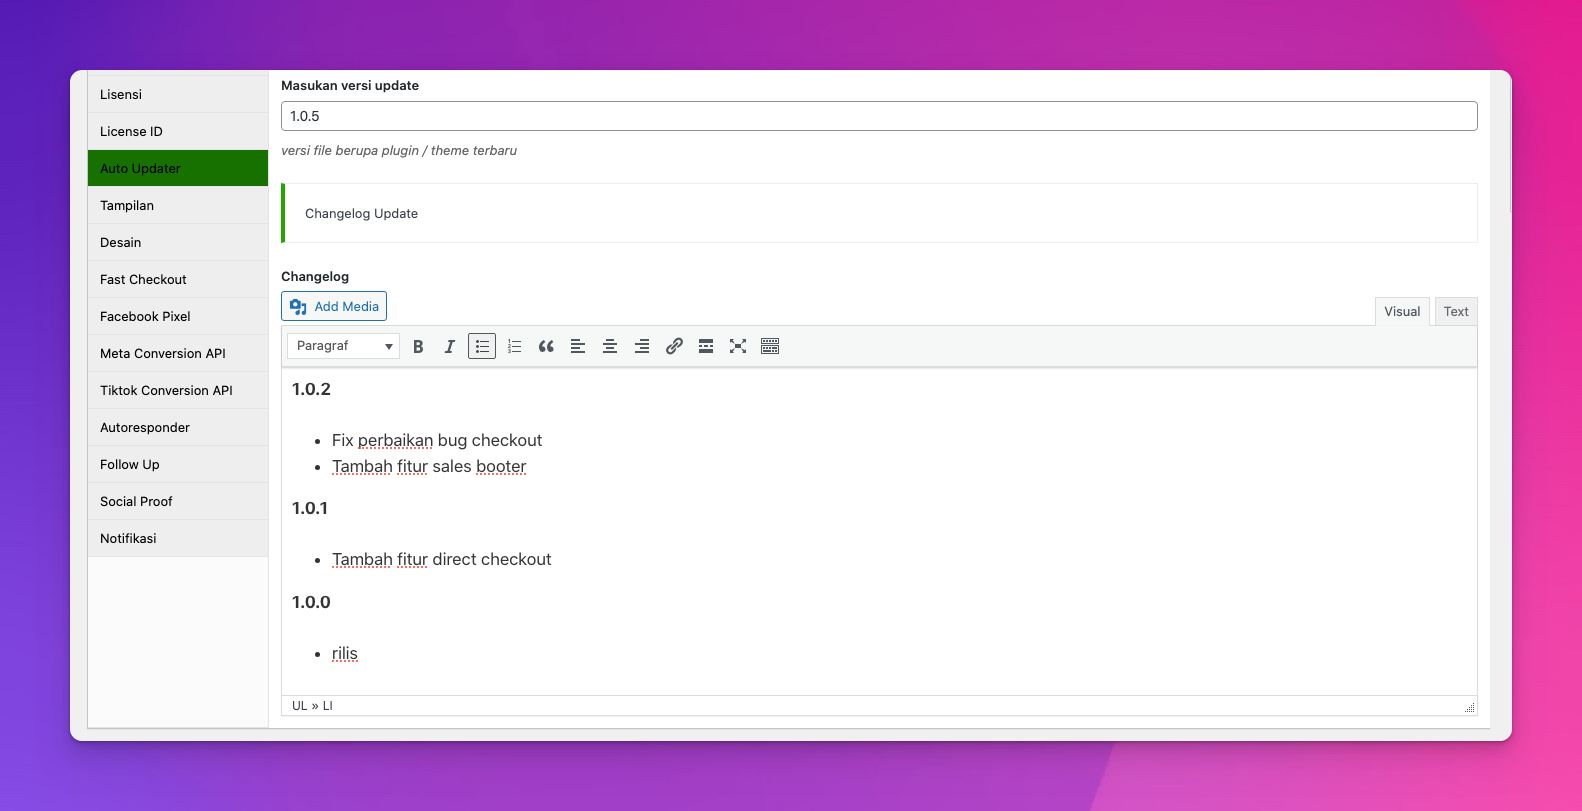The height and width of the screenshot is (811, 1582).
Task: Toggle the bulleted list button
Action: pos(482,346)
